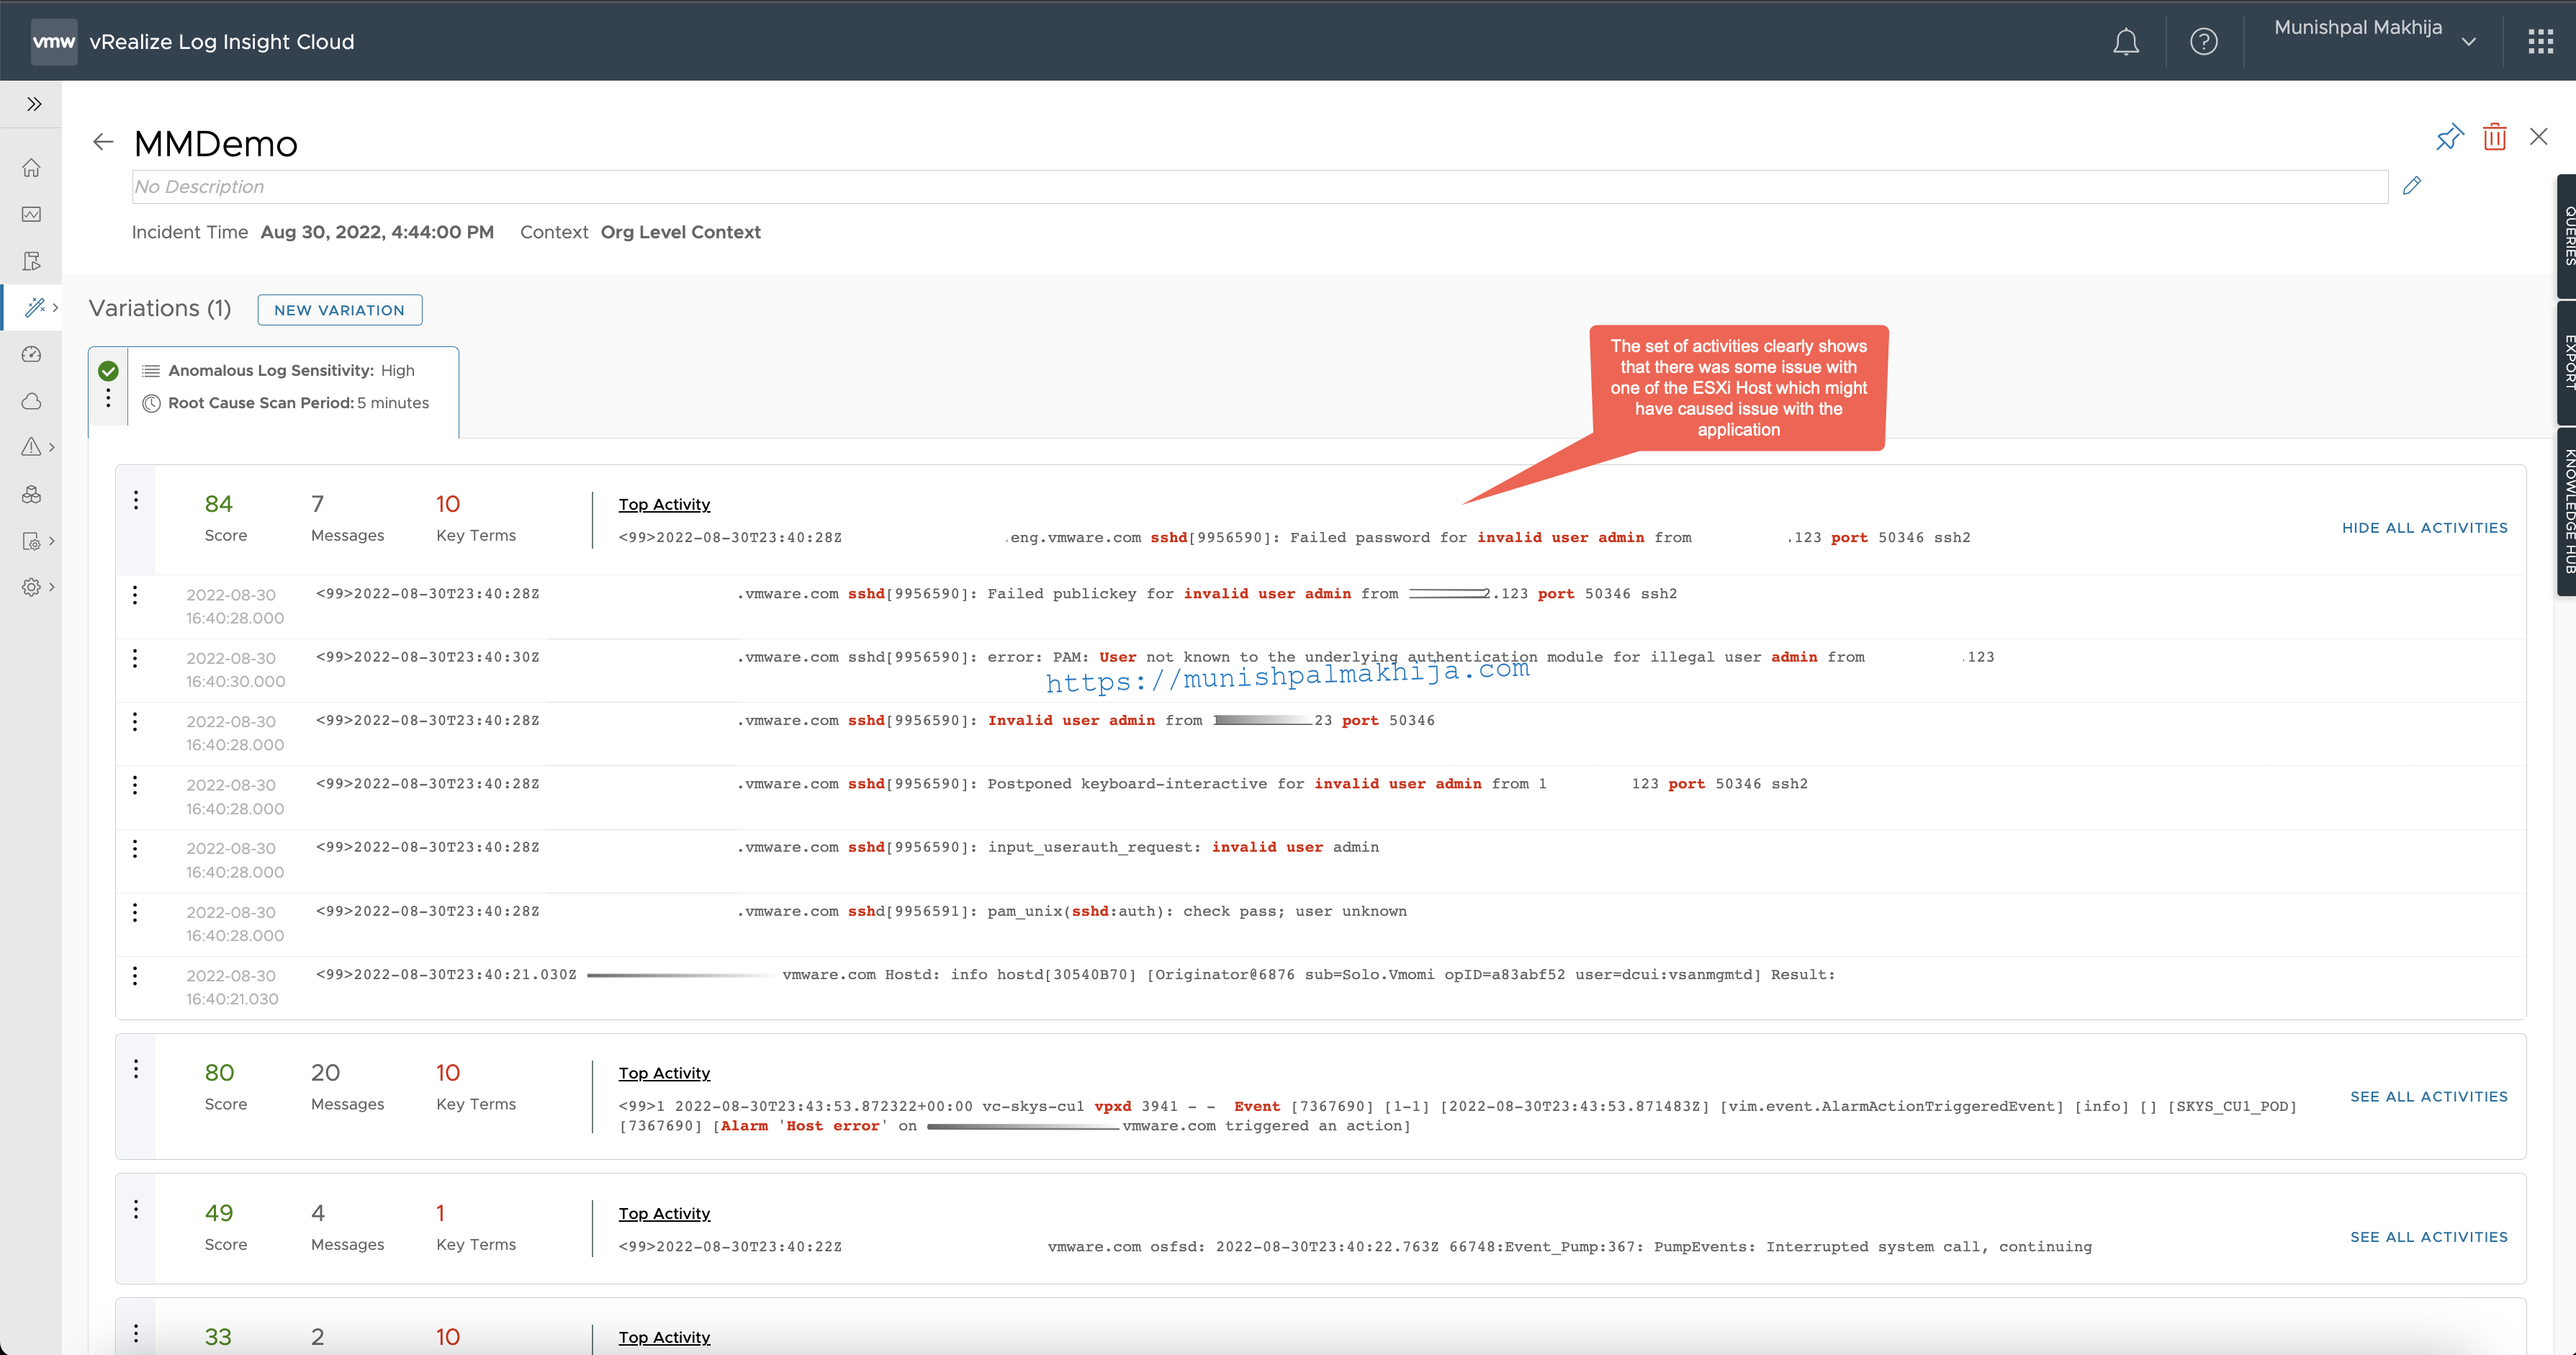
Task: Click 'Root Cause Scan Period: 5 minutes' text
Action: point(298,403)
